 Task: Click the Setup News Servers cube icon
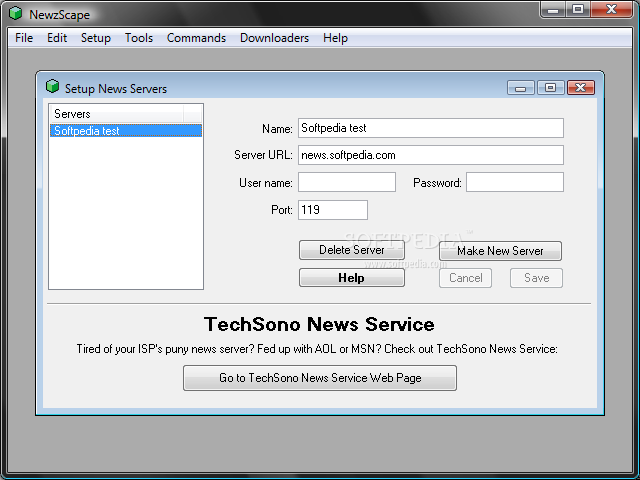coord(53,86)
